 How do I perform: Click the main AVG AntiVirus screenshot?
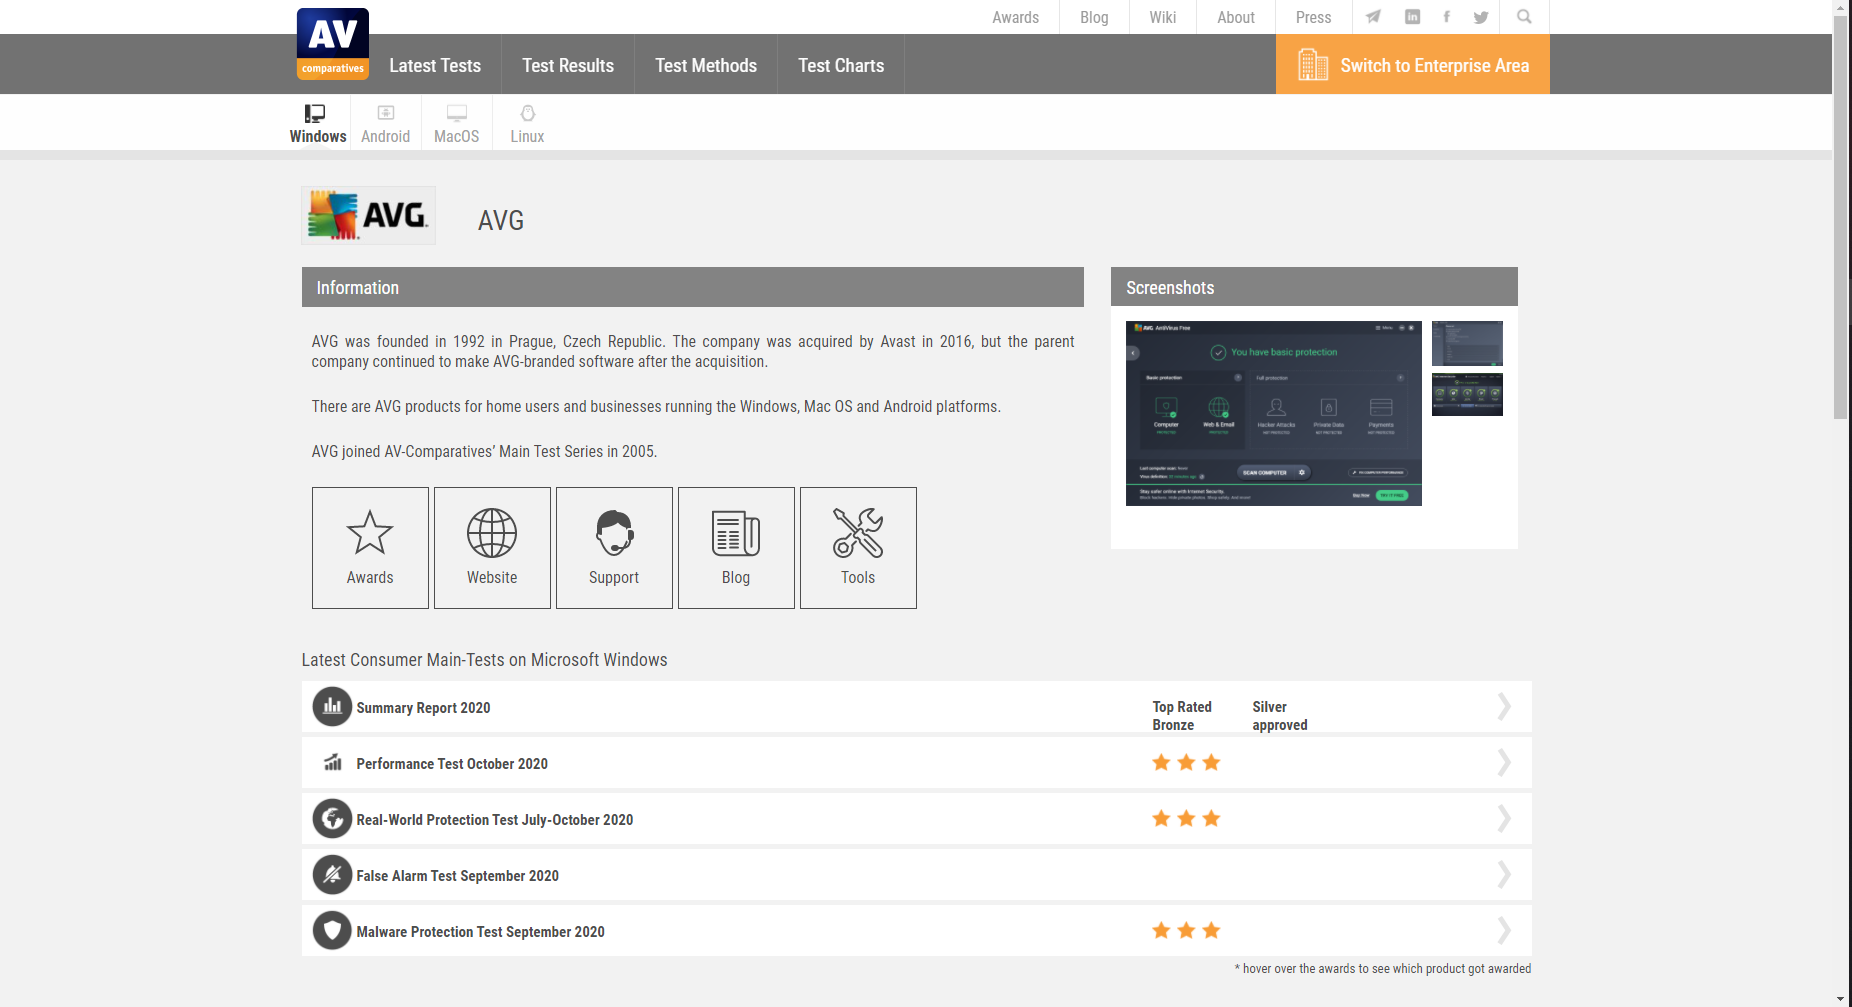point(1274,413)
